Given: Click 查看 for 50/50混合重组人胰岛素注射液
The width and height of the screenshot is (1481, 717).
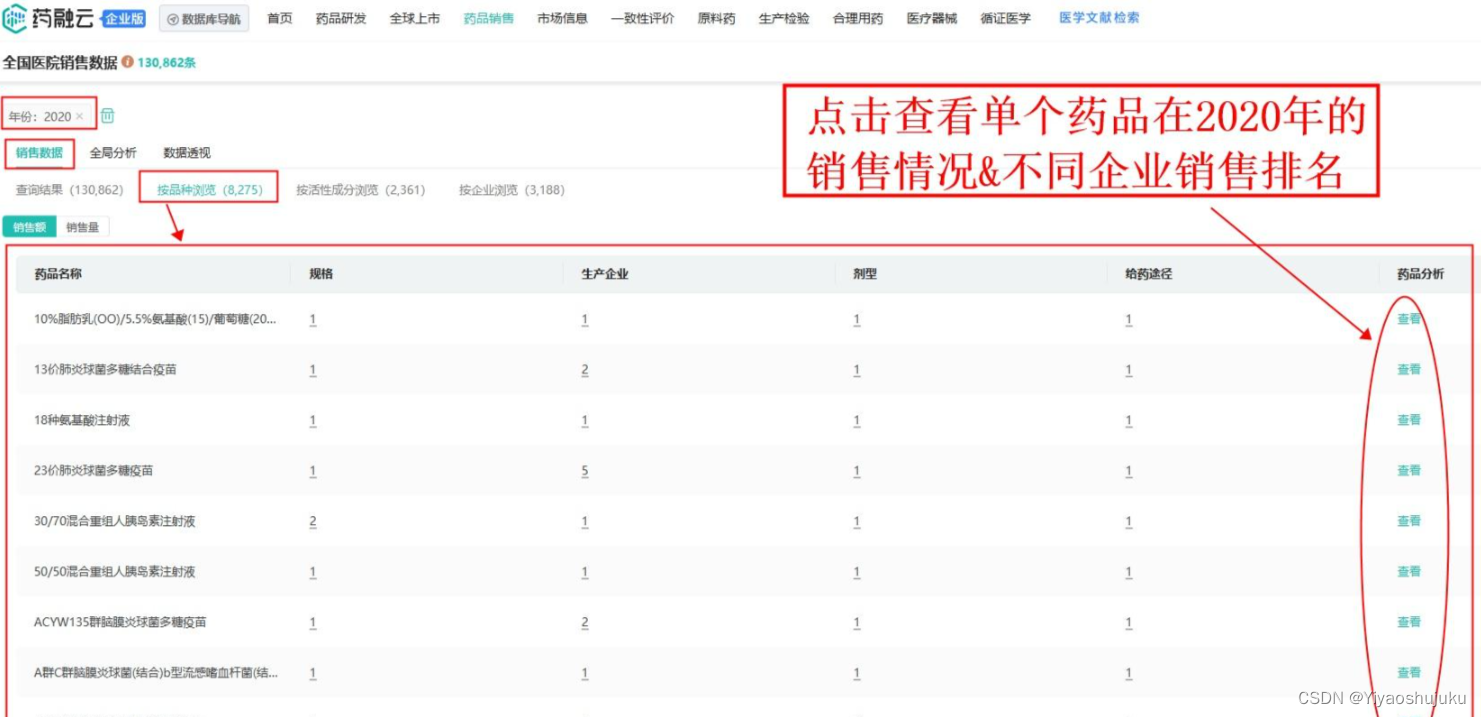Looking at the screenshot, I should click(1409, 571).
